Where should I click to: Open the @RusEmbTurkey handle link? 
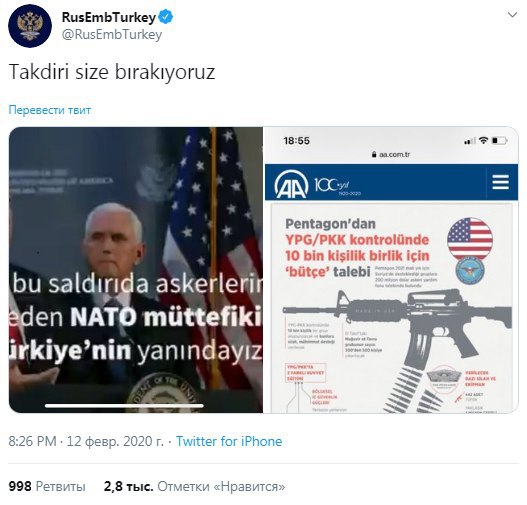coord(112,35)
